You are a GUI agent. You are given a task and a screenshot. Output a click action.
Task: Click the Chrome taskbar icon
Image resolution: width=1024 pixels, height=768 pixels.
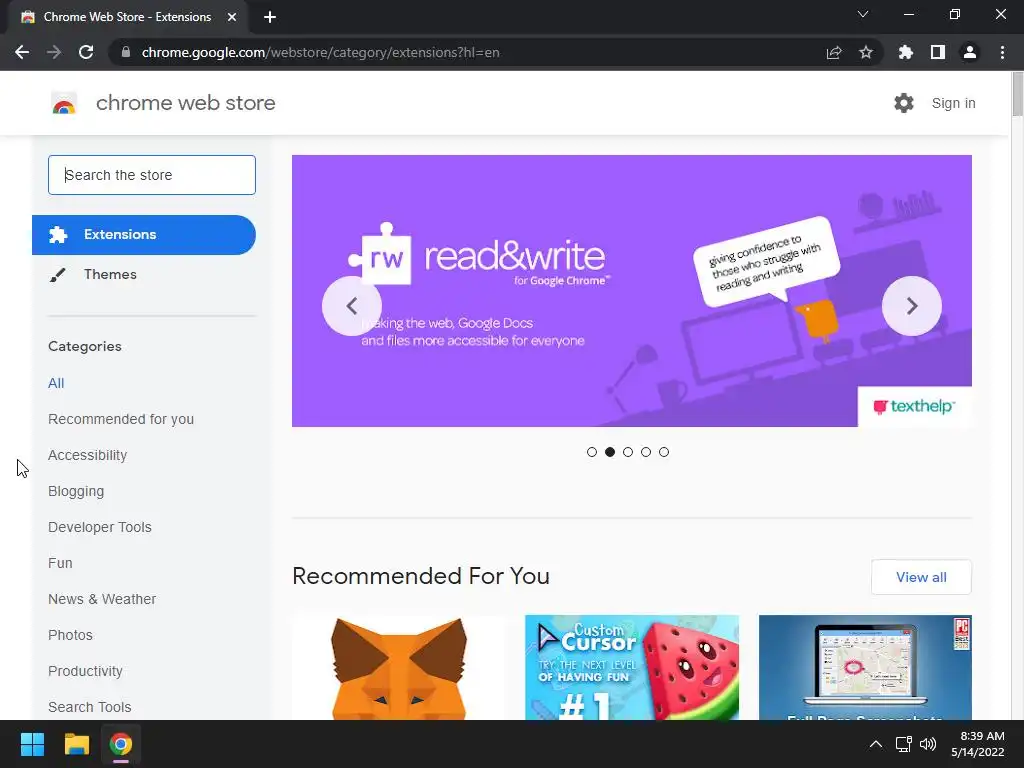point(121,744)
